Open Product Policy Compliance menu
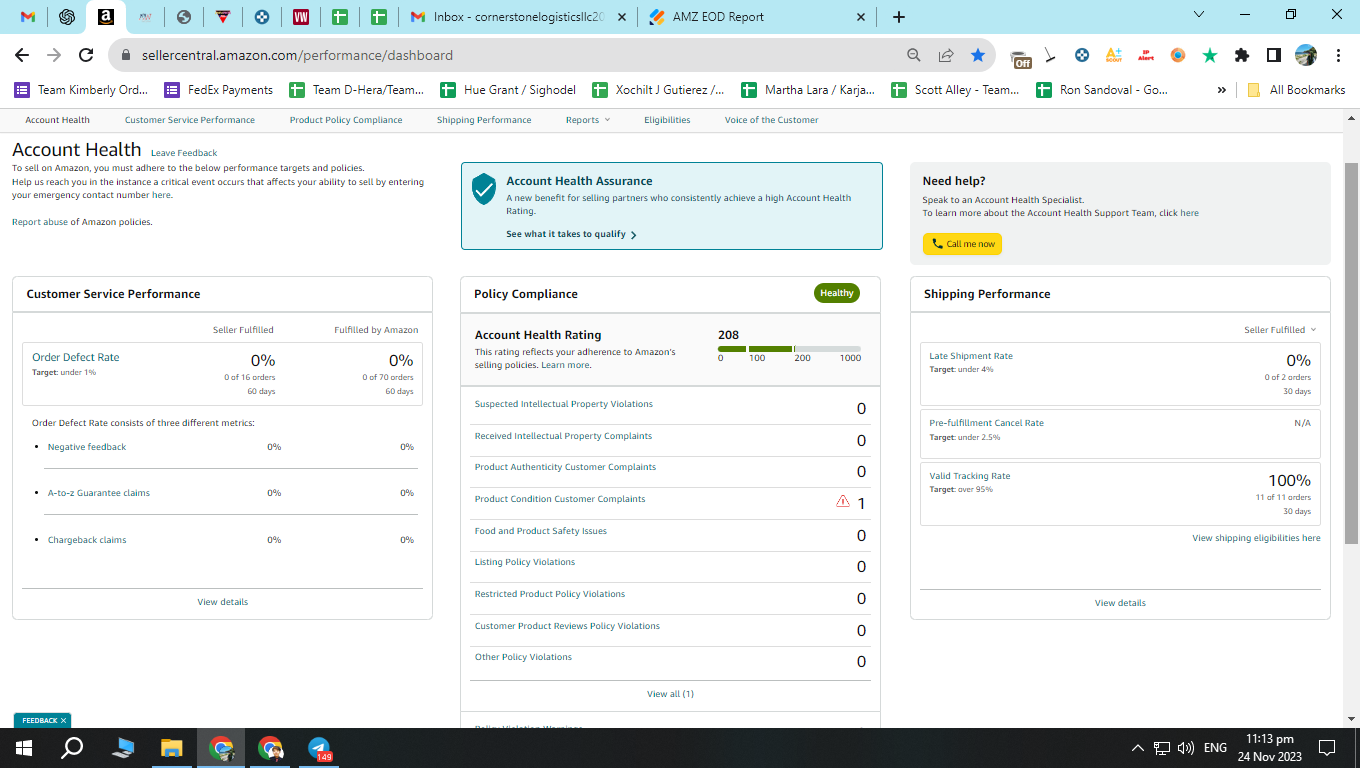1360x768 pixels. click(346, 120)
